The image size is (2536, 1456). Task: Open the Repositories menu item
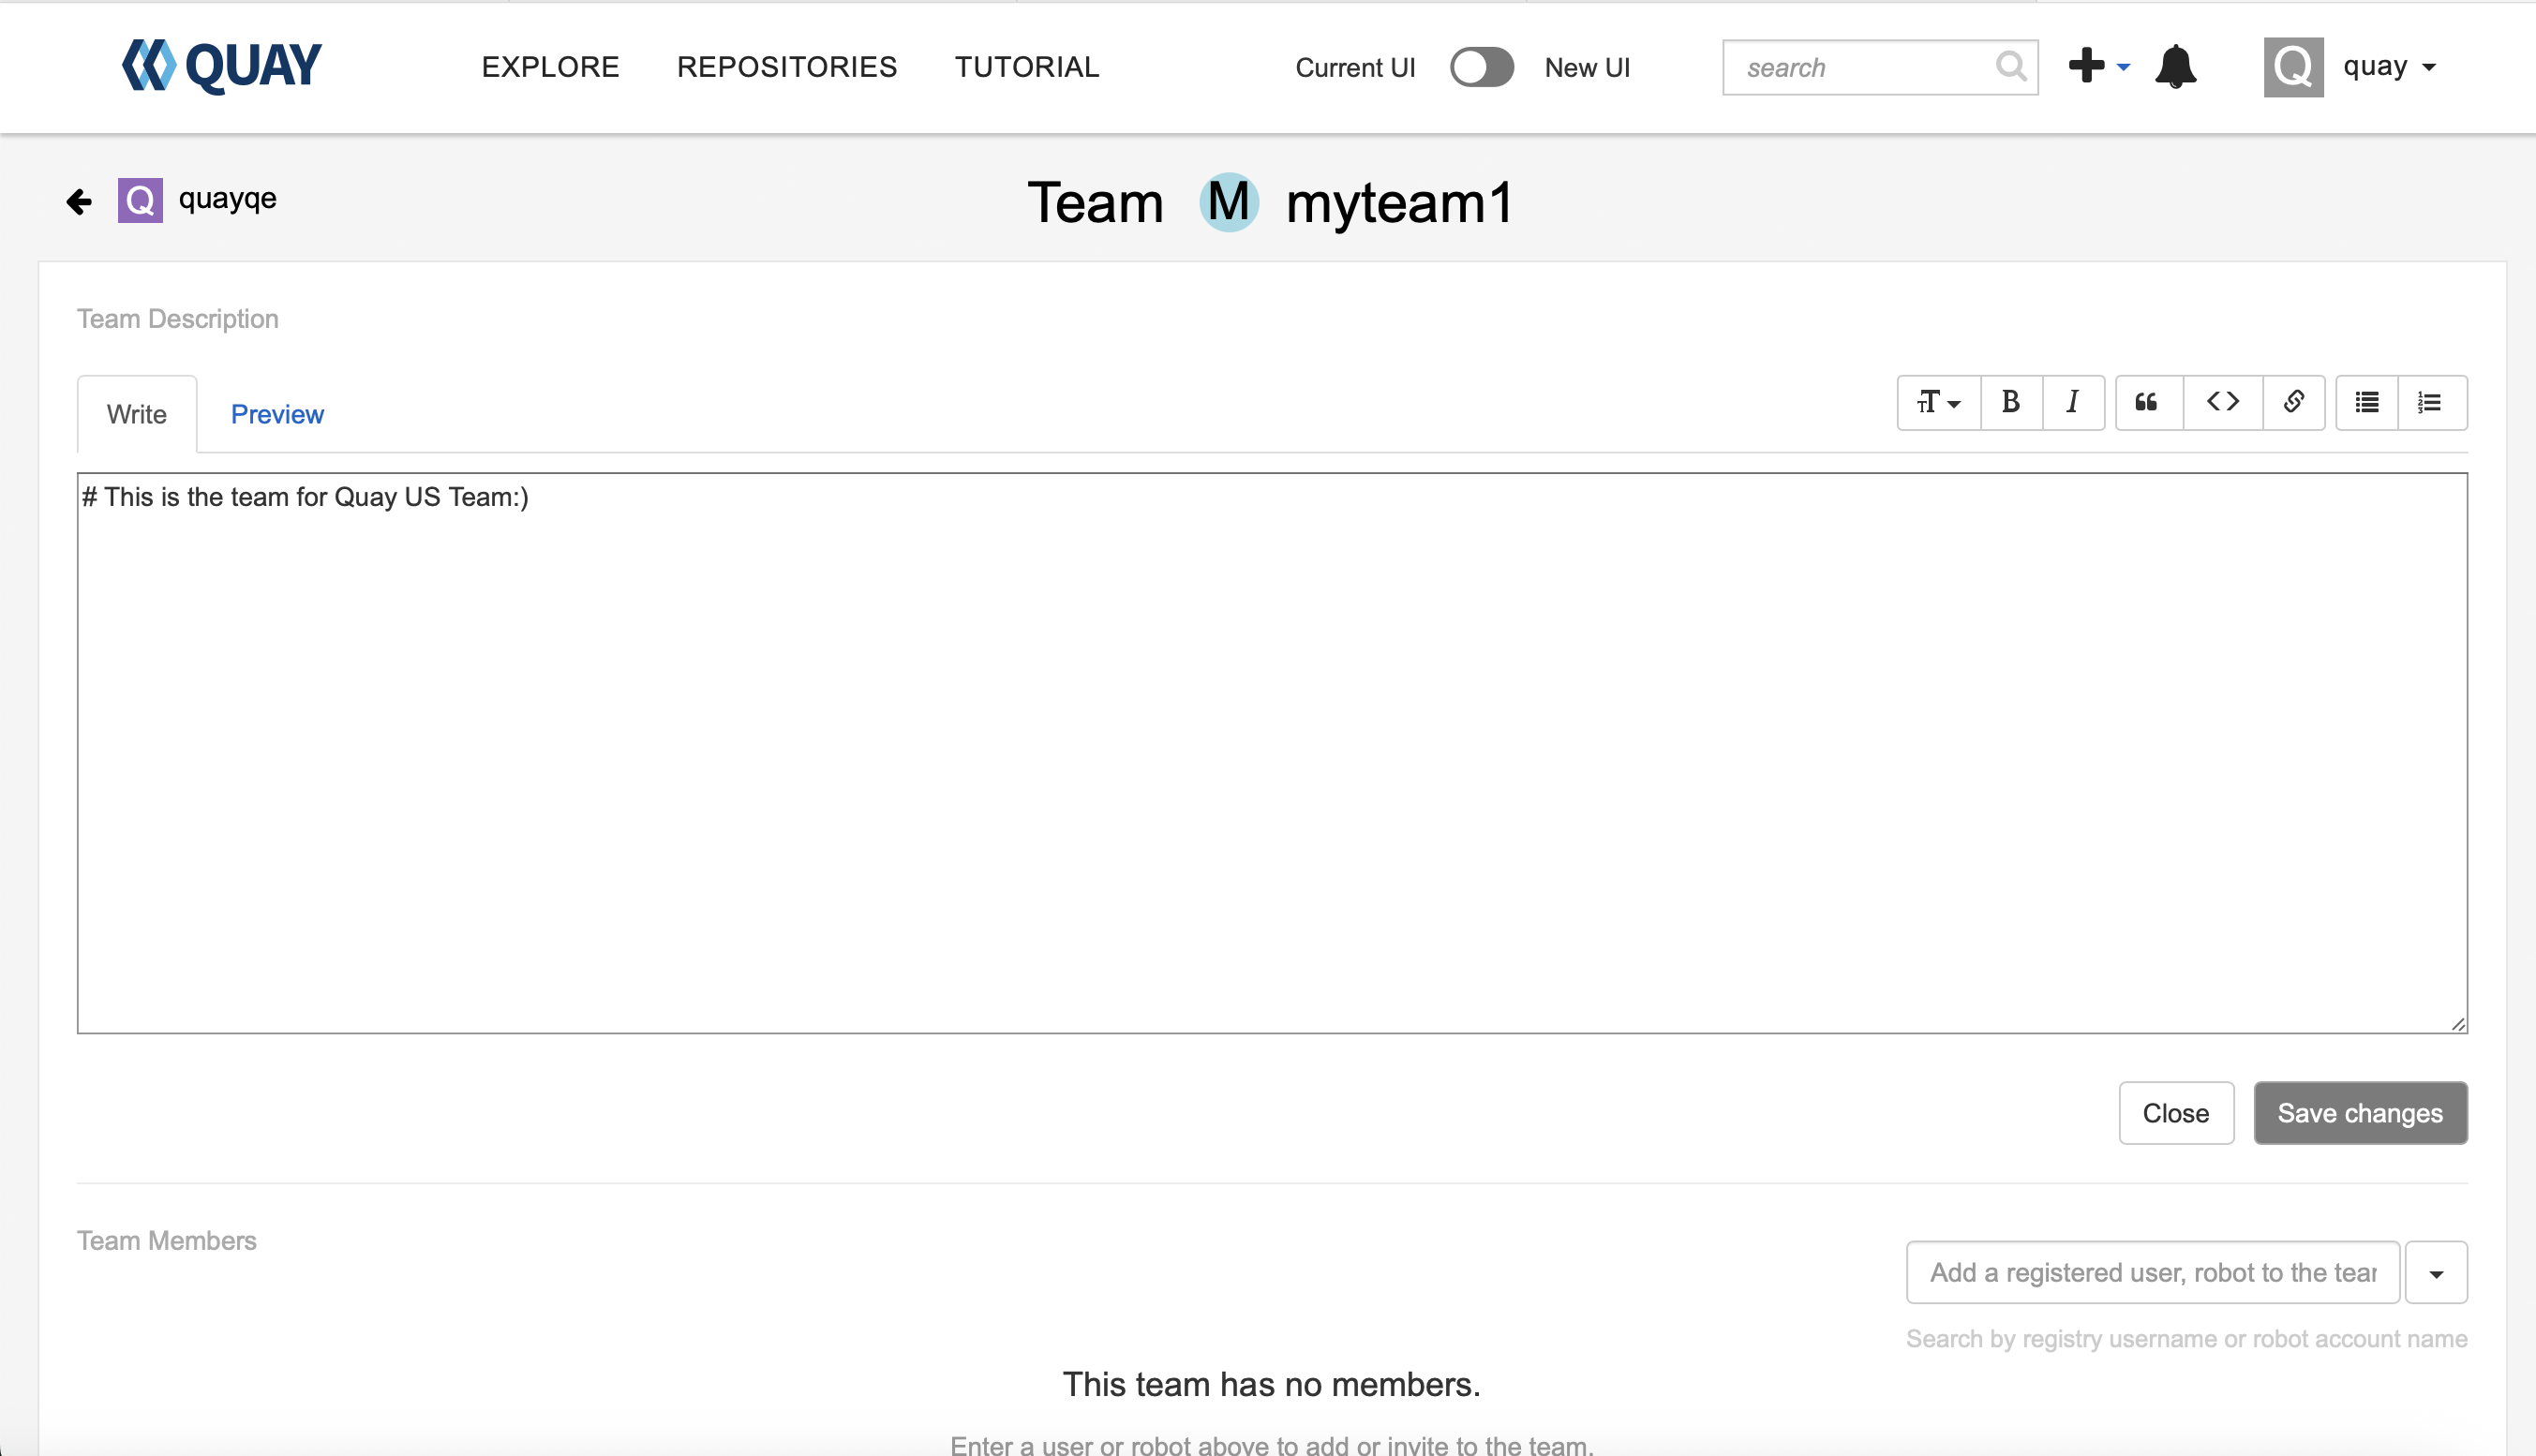787,67
